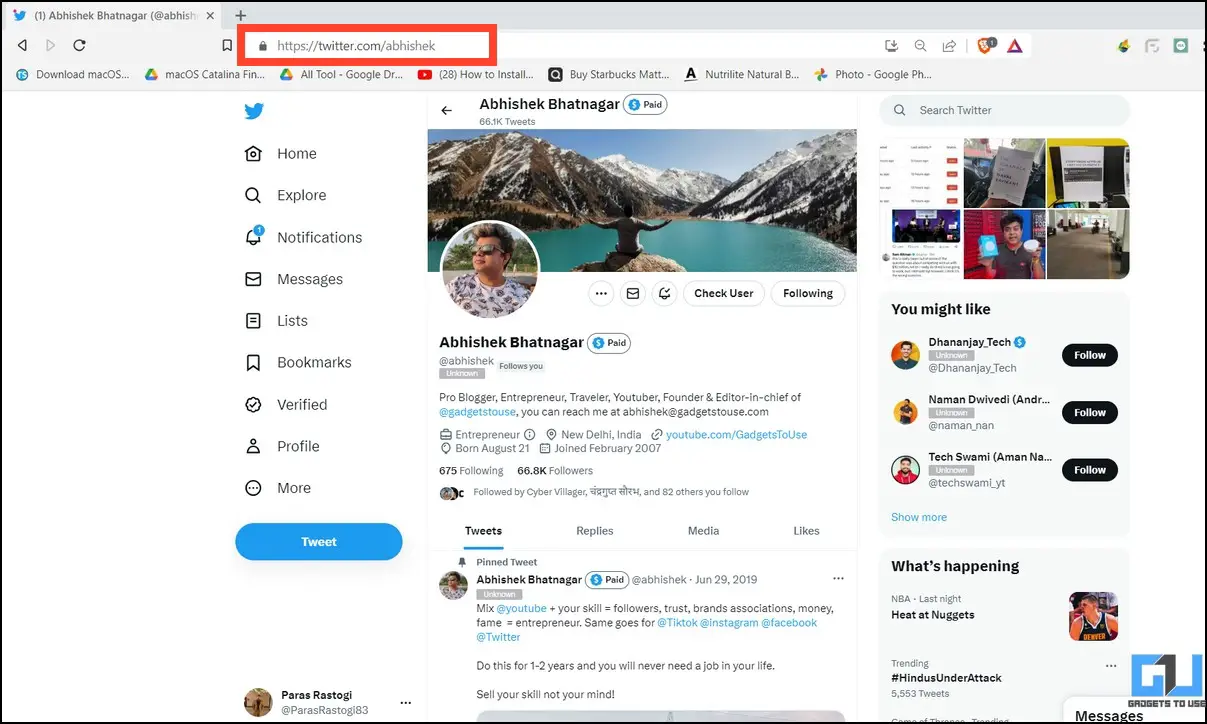Switch to the Media tab

point(703,531)
